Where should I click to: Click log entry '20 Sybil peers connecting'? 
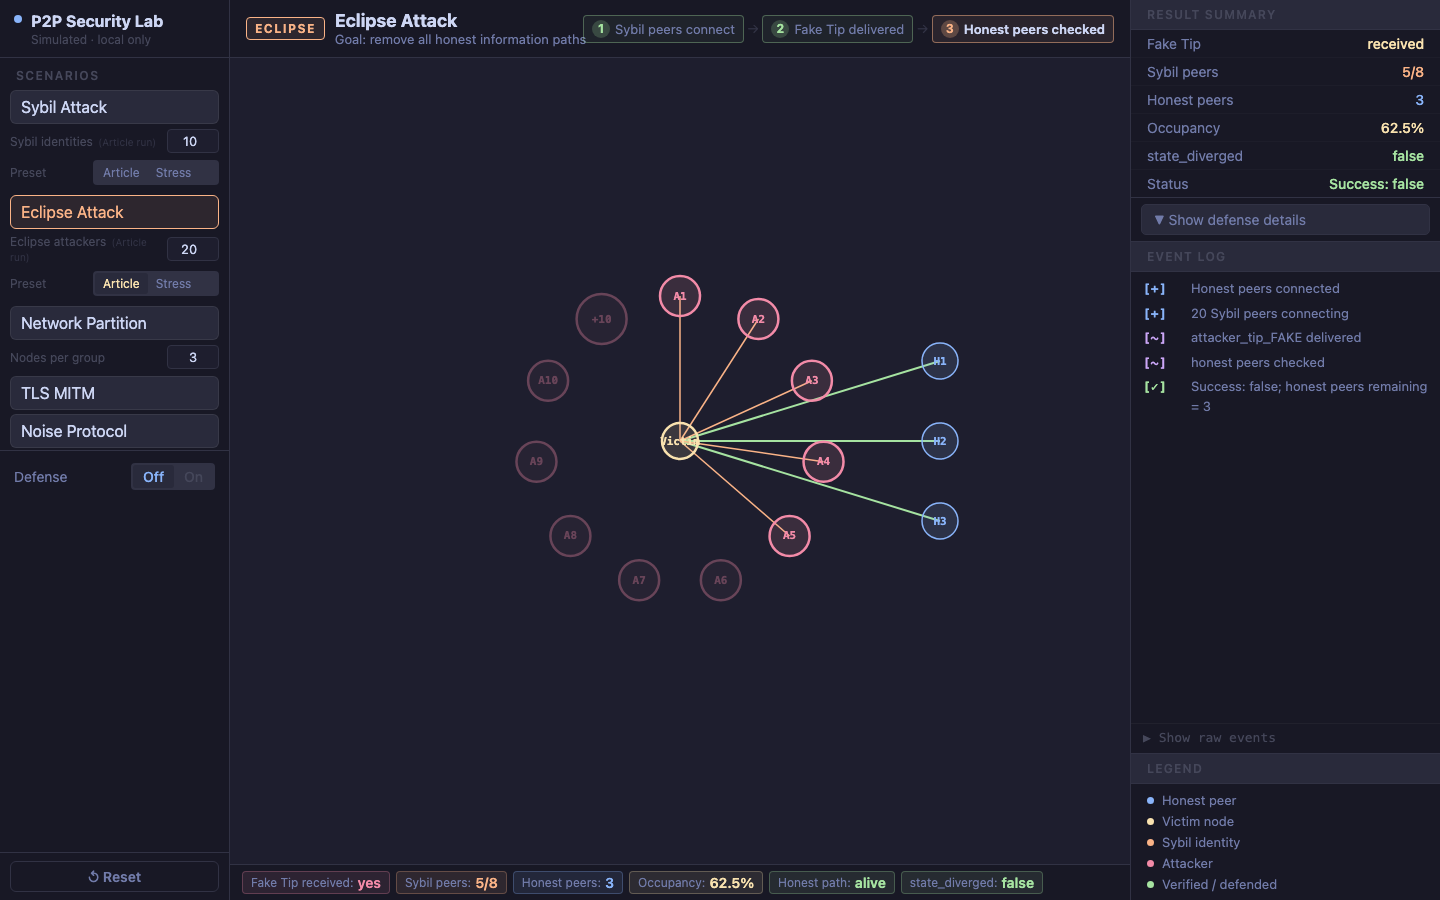(x=1270, y=313)
